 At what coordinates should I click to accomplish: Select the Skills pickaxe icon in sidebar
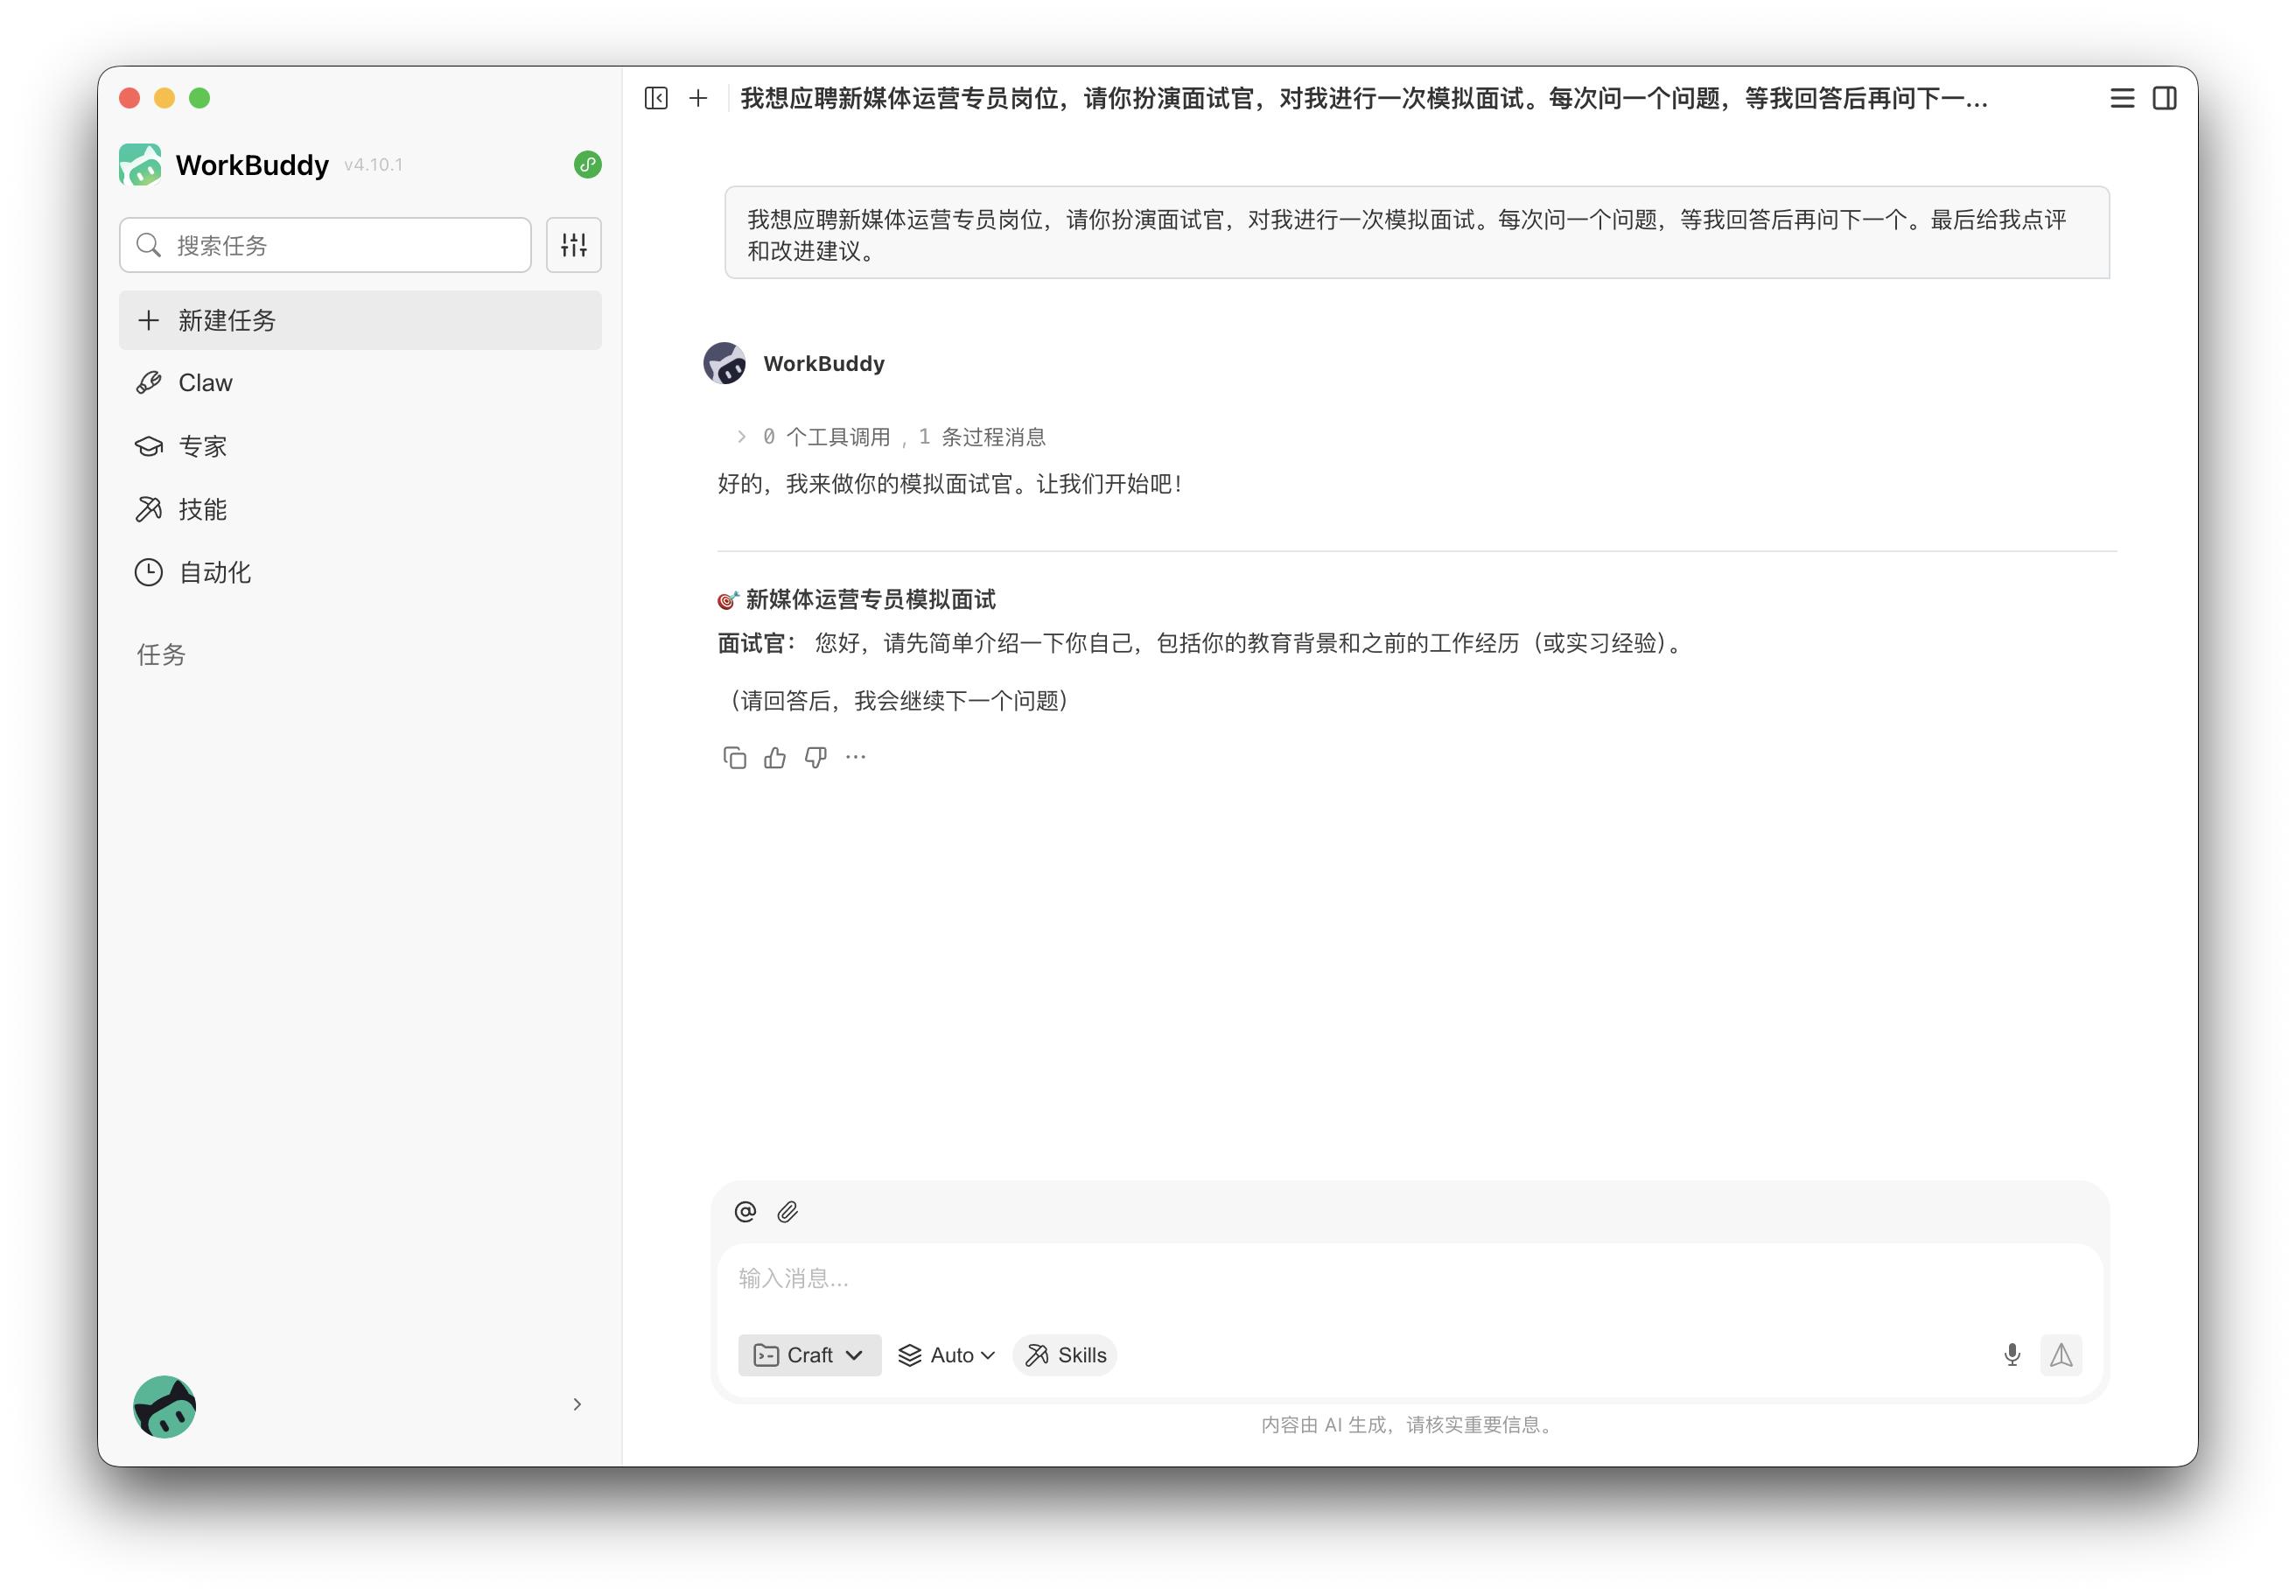coord(150,509)
